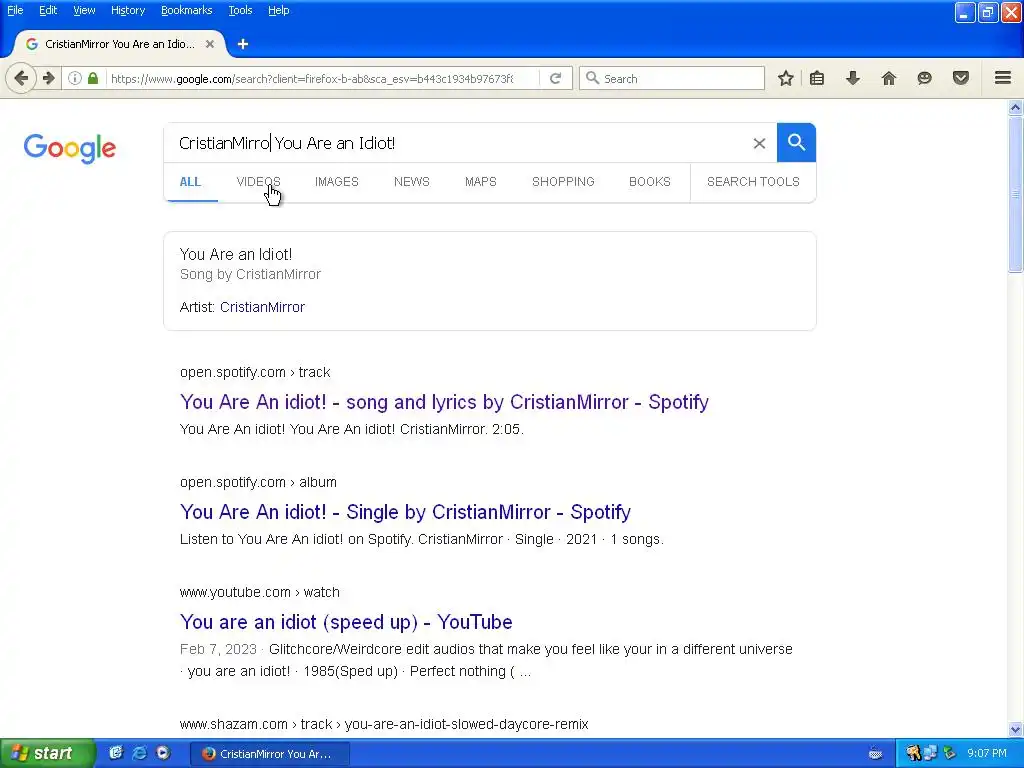This screenshot has height=768, width=1024.
Task: Open the View menu
Action: pos(84,10)
